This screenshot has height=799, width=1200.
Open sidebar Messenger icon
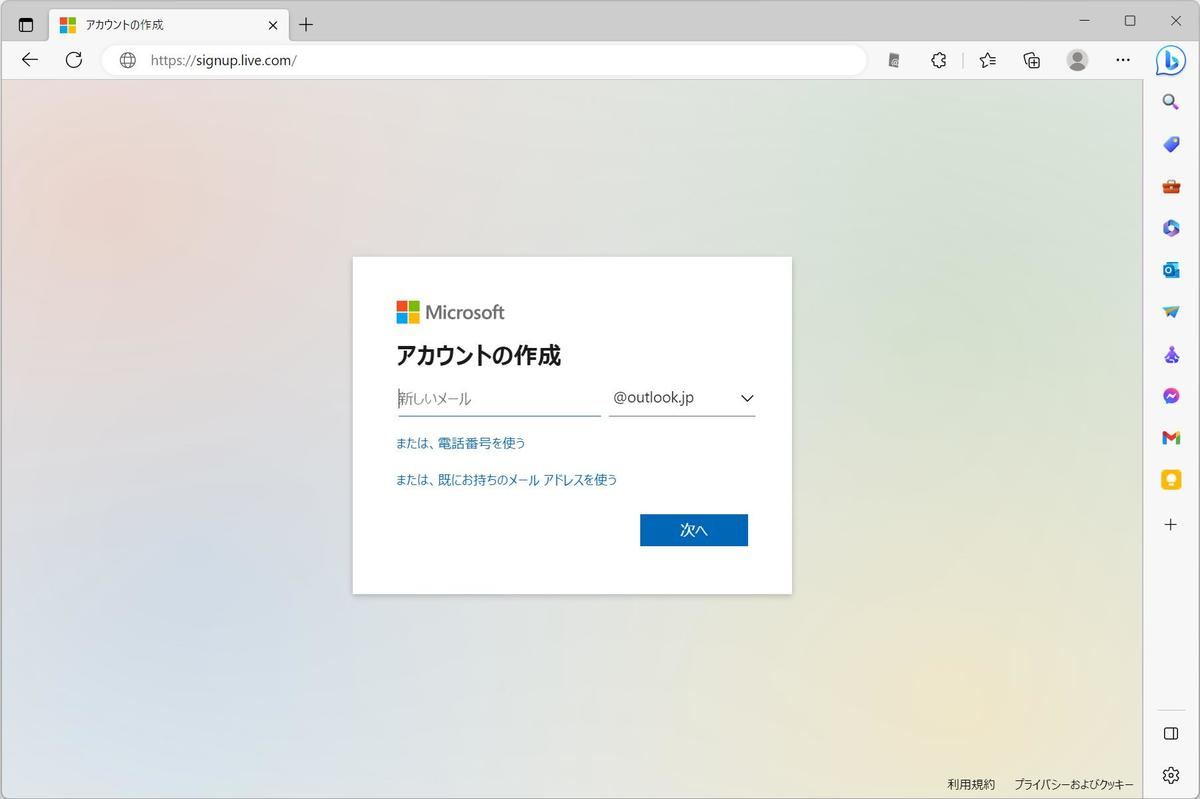[x=1171, y=396]
